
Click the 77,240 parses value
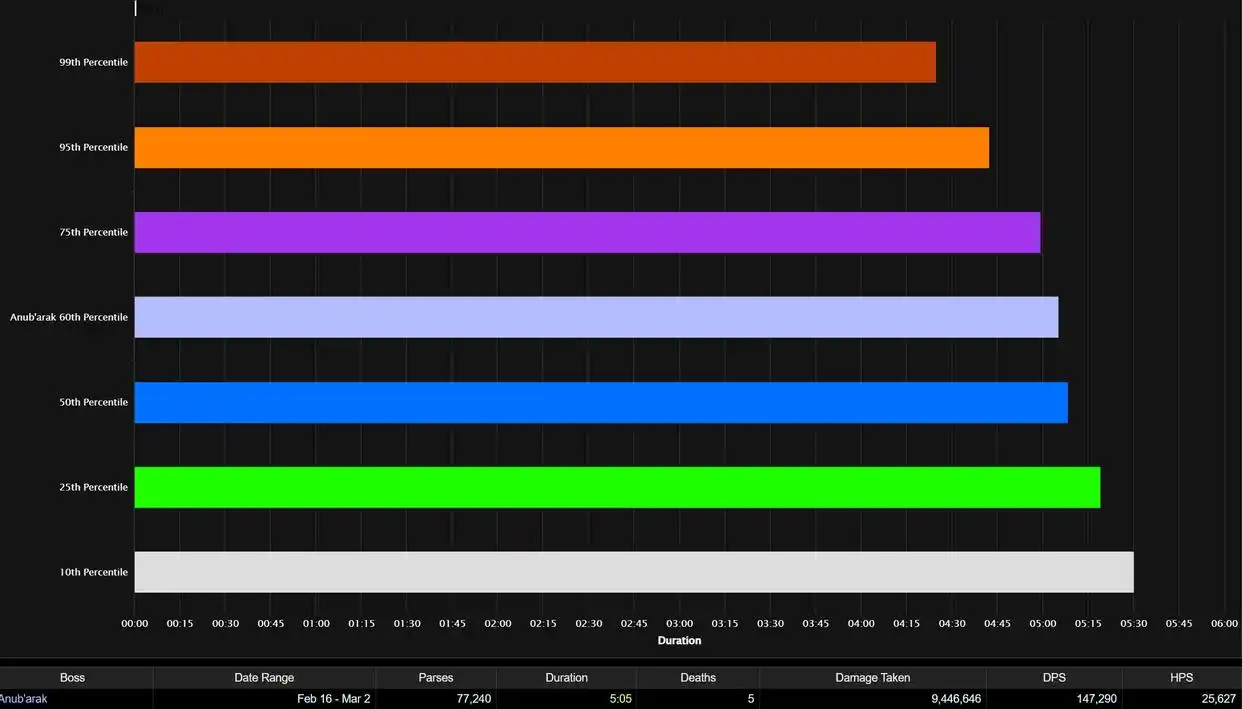(x=472, y=699)
